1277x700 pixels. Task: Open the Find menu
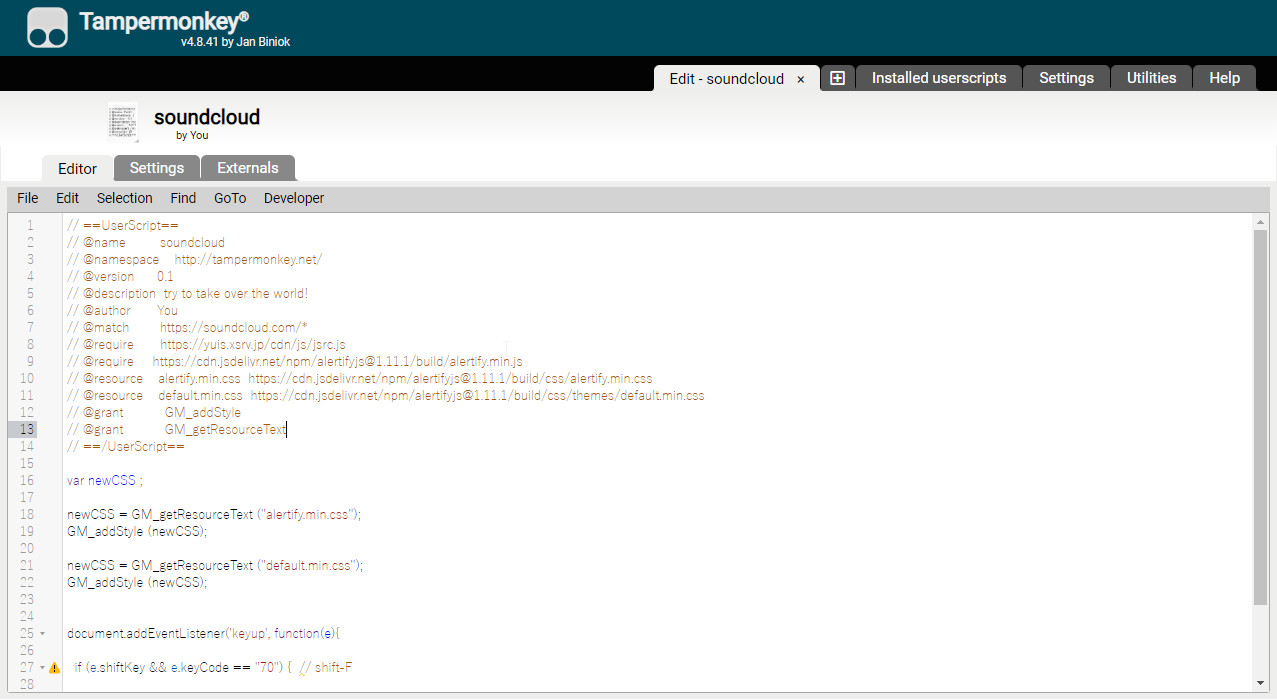point(183,198)
